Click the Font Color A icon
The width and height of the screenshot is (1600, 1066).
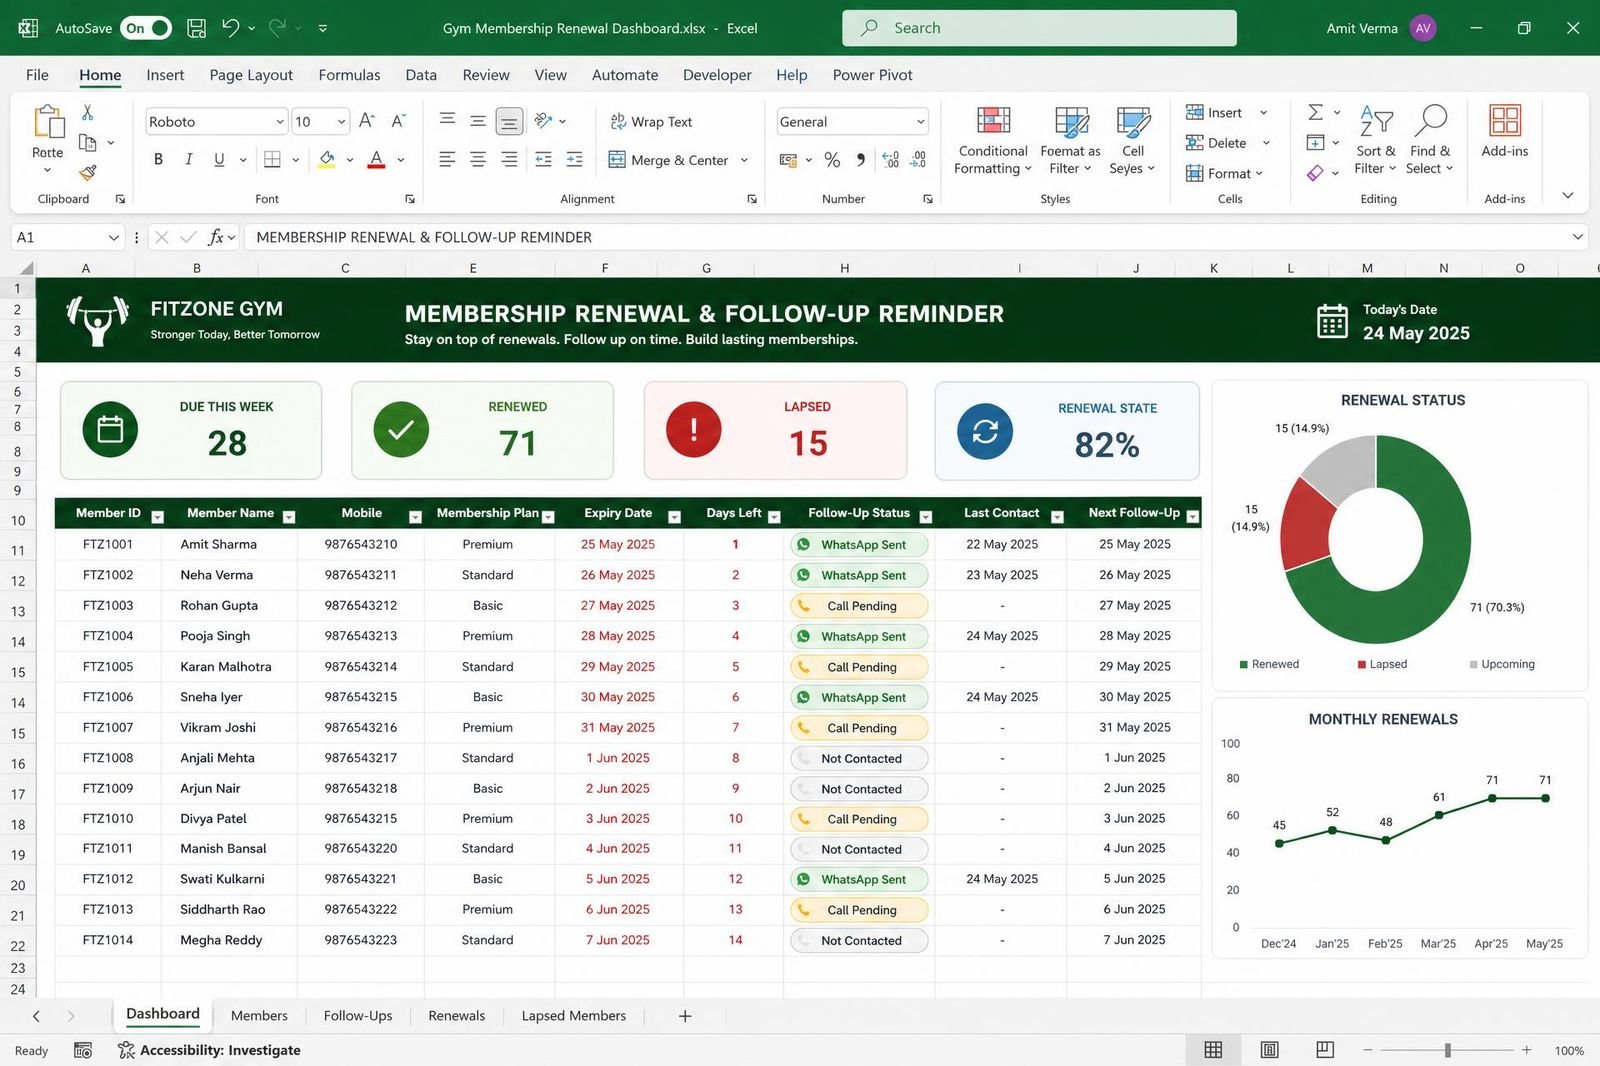[376, 159]
